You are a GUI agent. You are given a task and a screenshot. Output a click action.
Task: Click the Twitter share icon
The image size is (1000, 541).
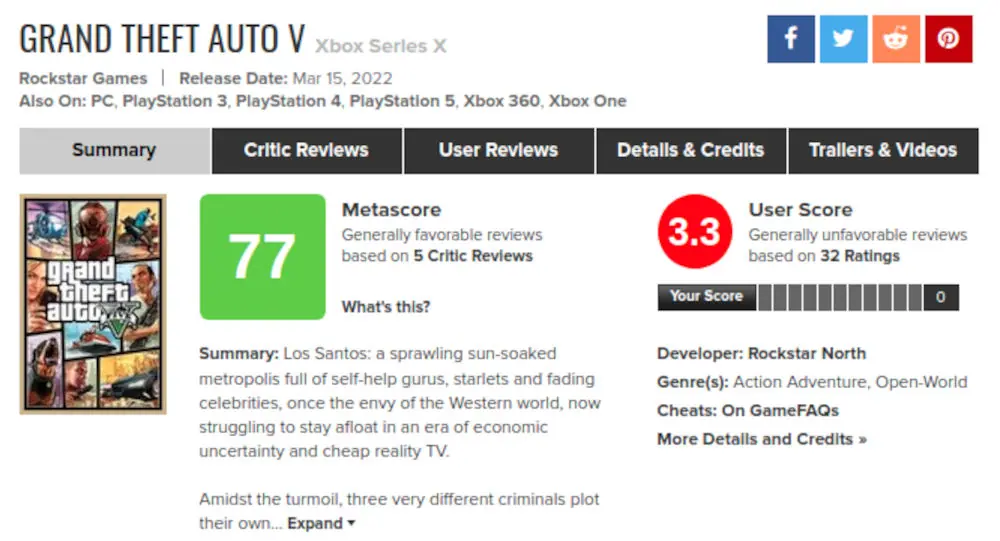(843, 39)
